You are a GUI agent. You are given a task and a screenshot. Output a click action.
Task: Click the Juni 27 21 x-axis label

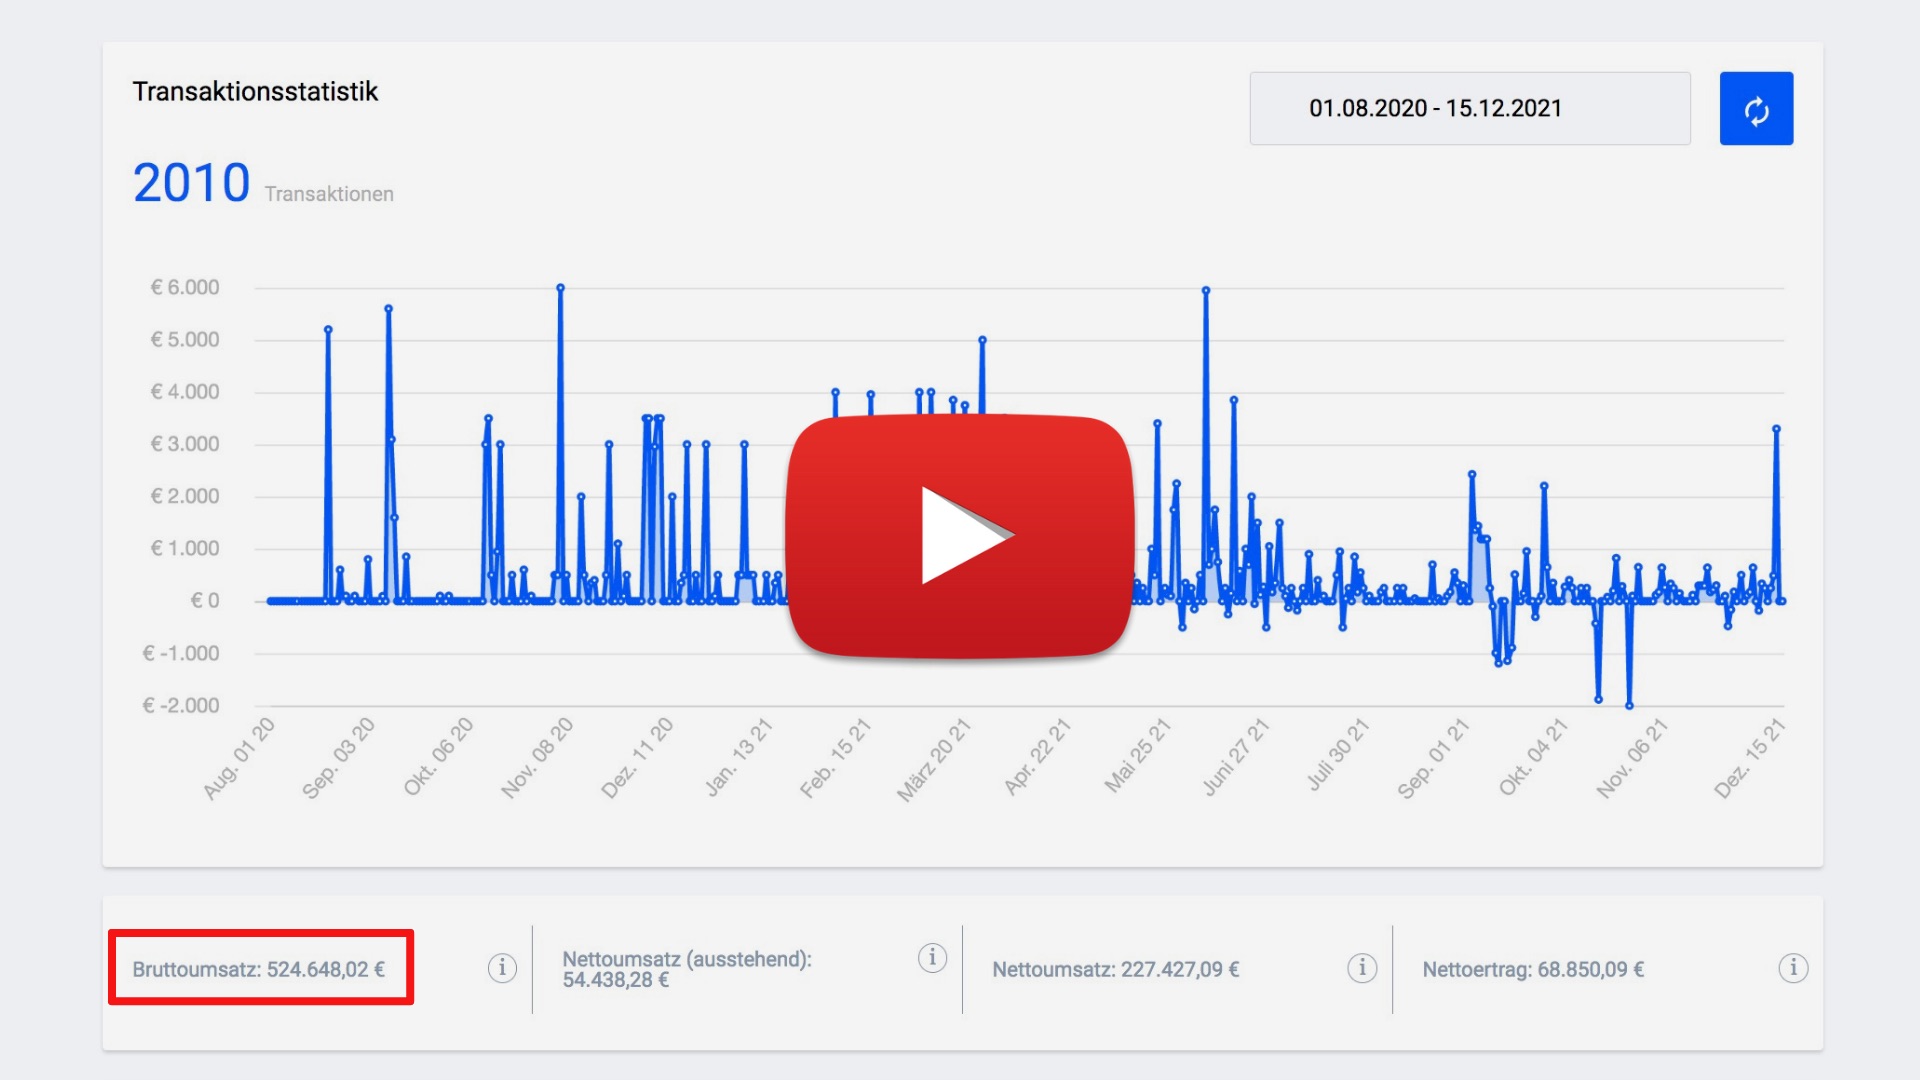1235,759
